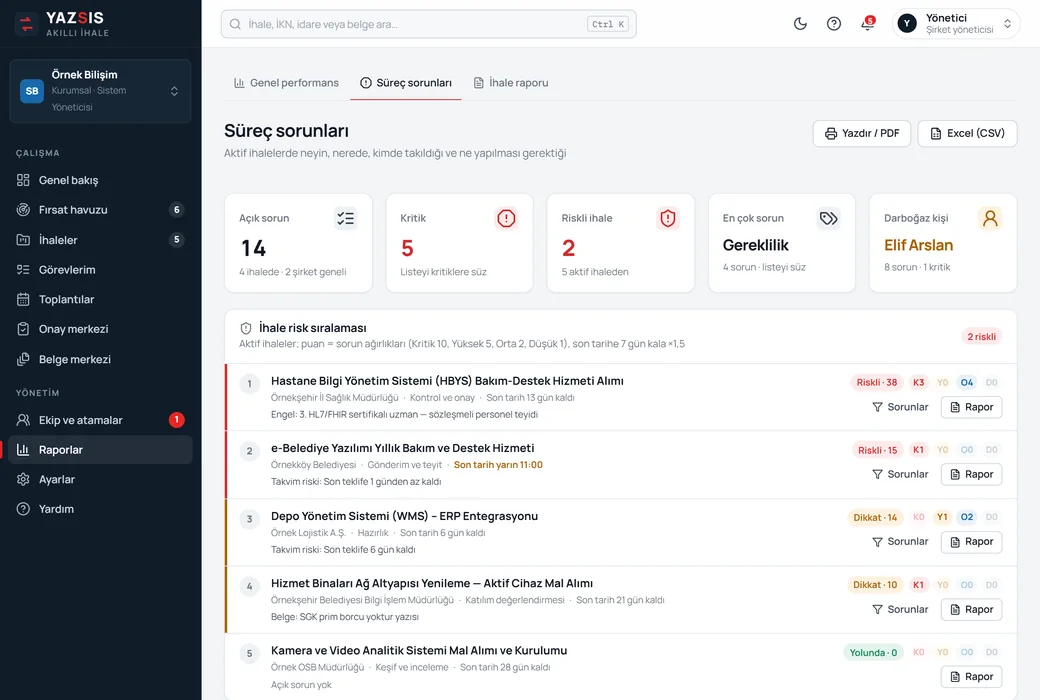Toggle dark mode with the moon icon
Image resolution: width=1040 pixels, height=700 pixels.
(x=800, y=24)
